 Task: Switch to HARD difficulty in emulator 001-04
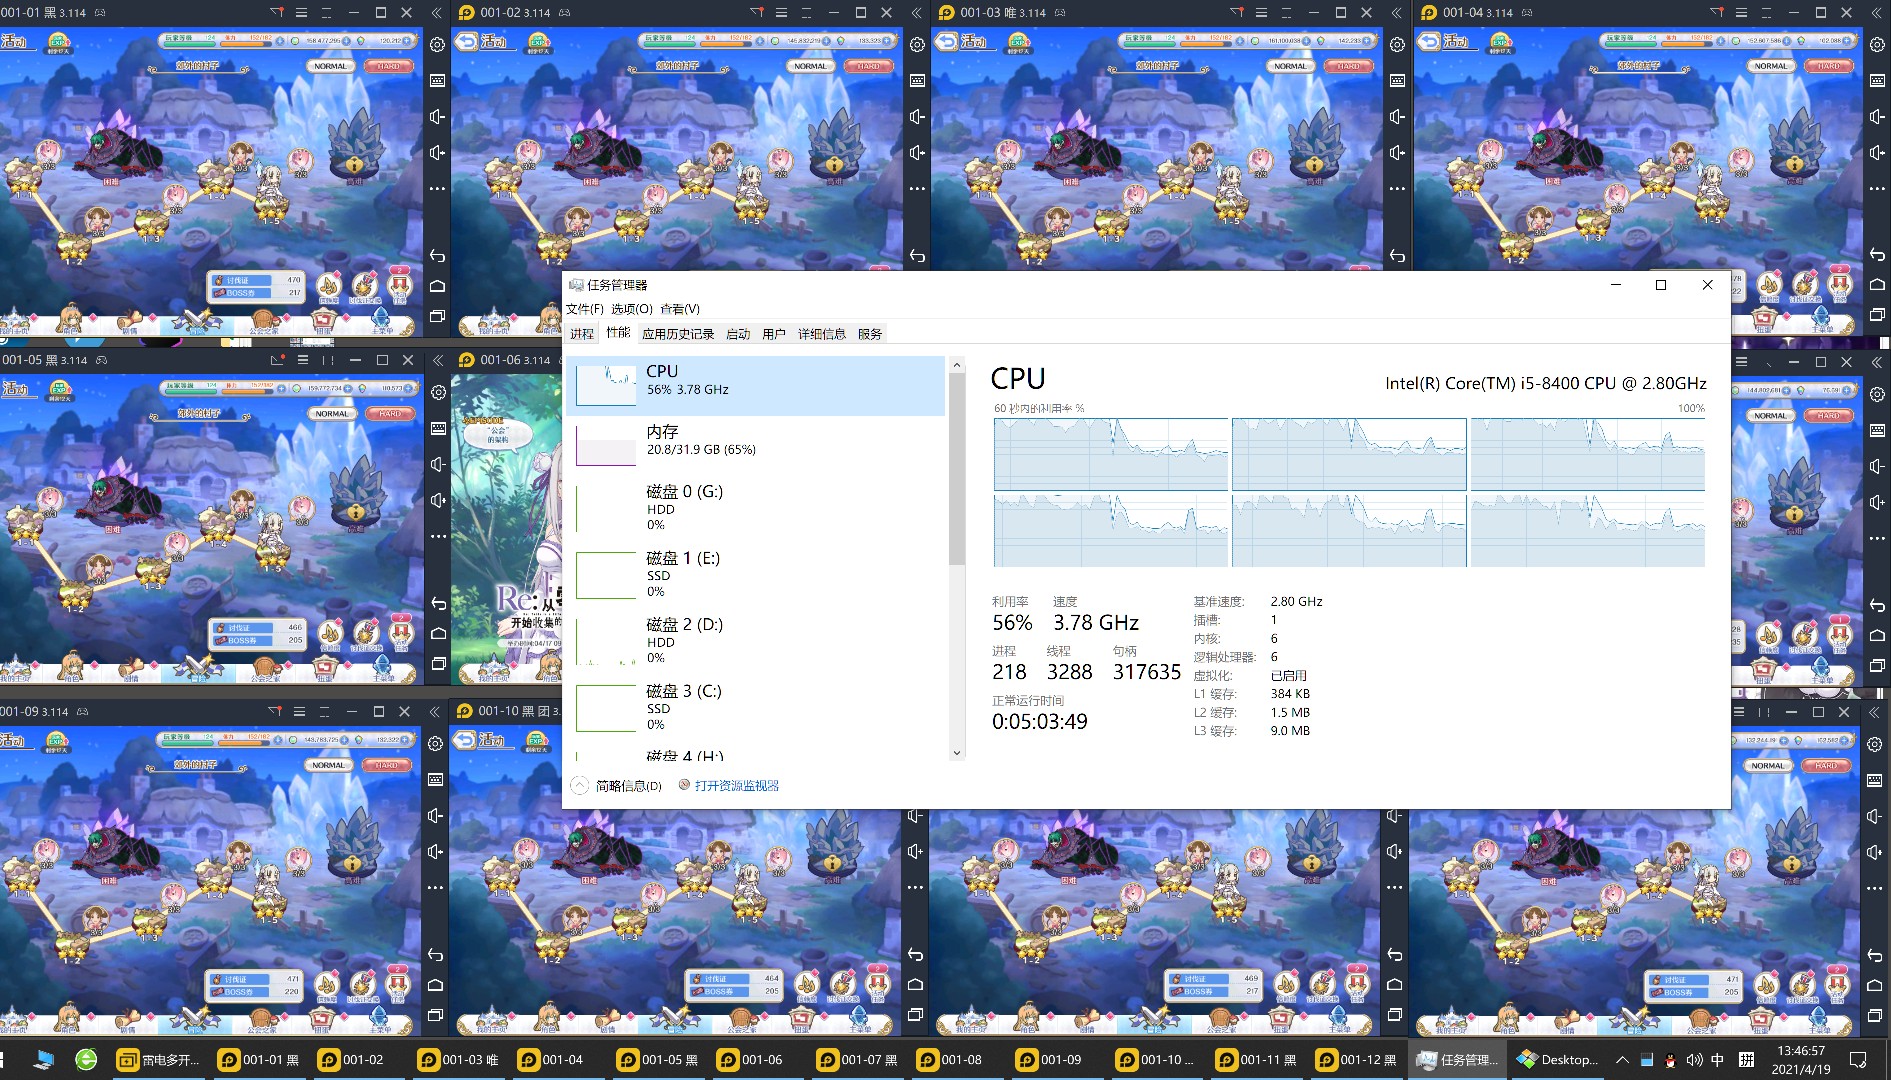1829,66
